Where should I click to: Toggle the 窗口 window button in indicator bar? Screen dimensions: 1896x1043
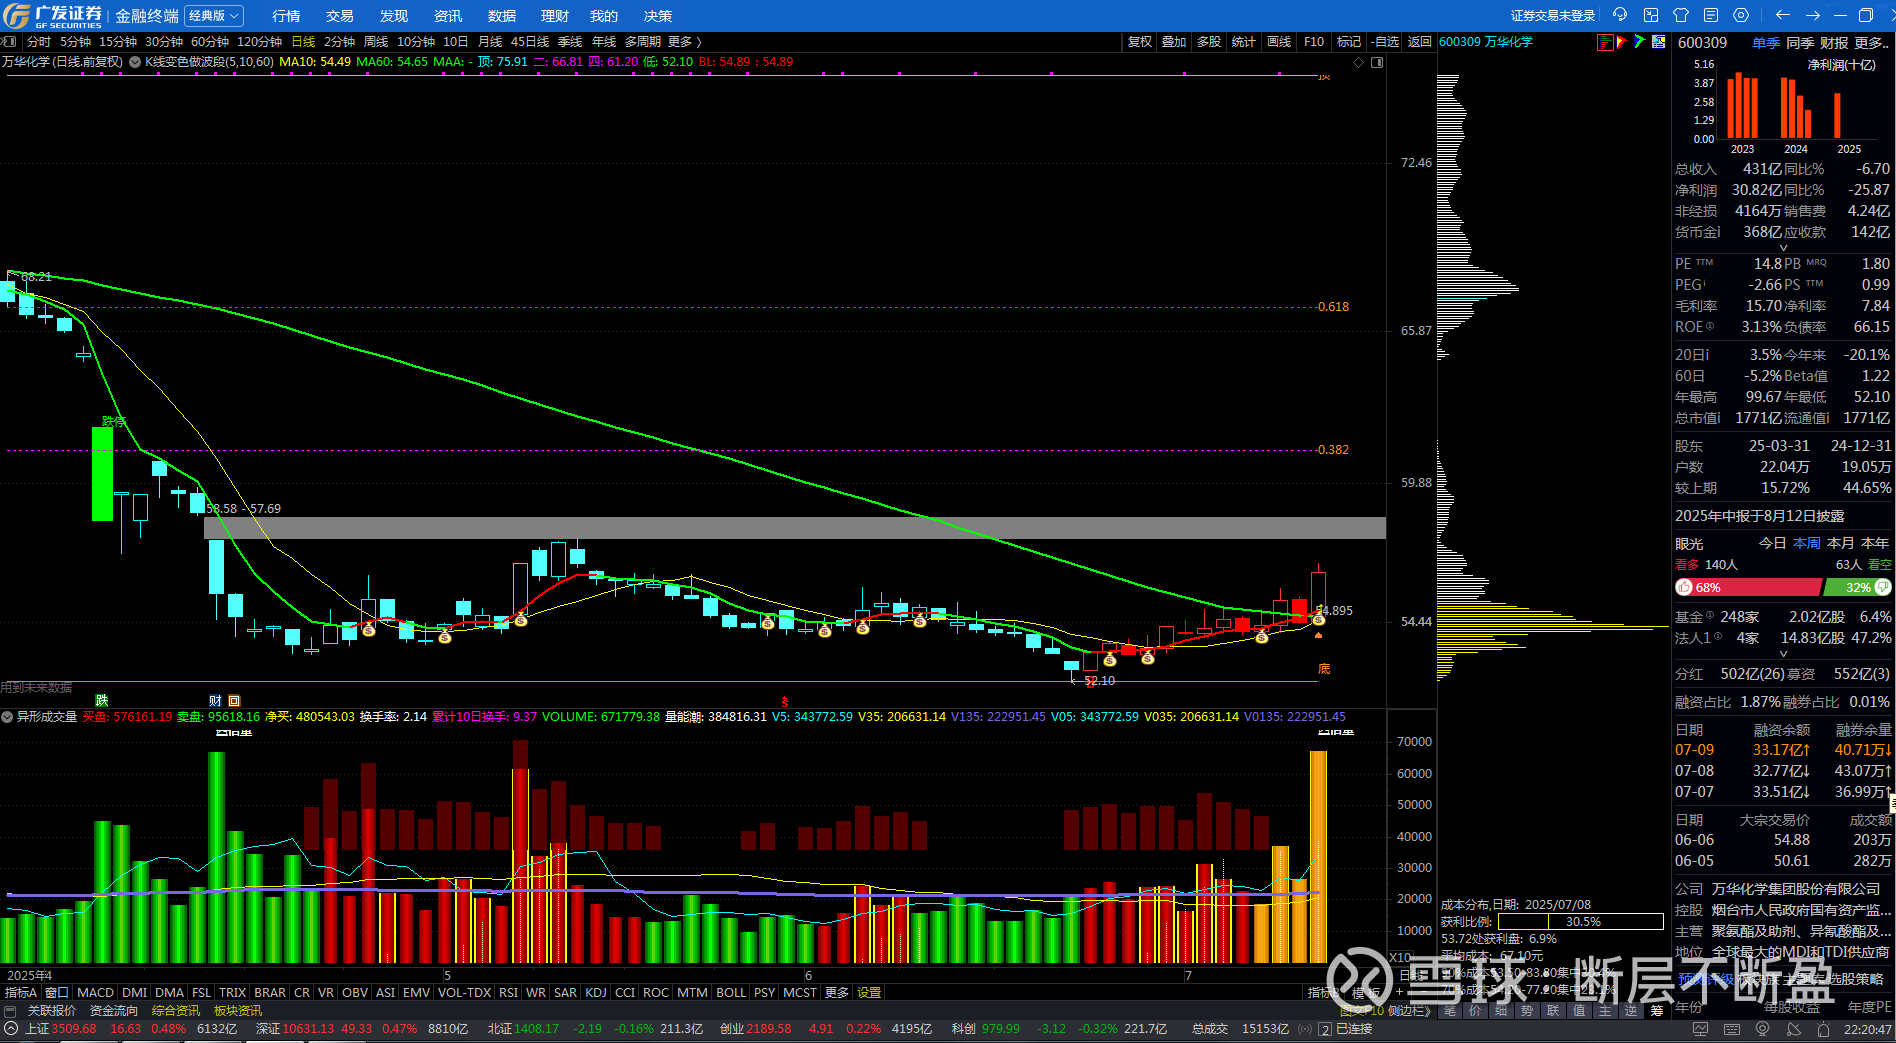click(x=57, y=993)
